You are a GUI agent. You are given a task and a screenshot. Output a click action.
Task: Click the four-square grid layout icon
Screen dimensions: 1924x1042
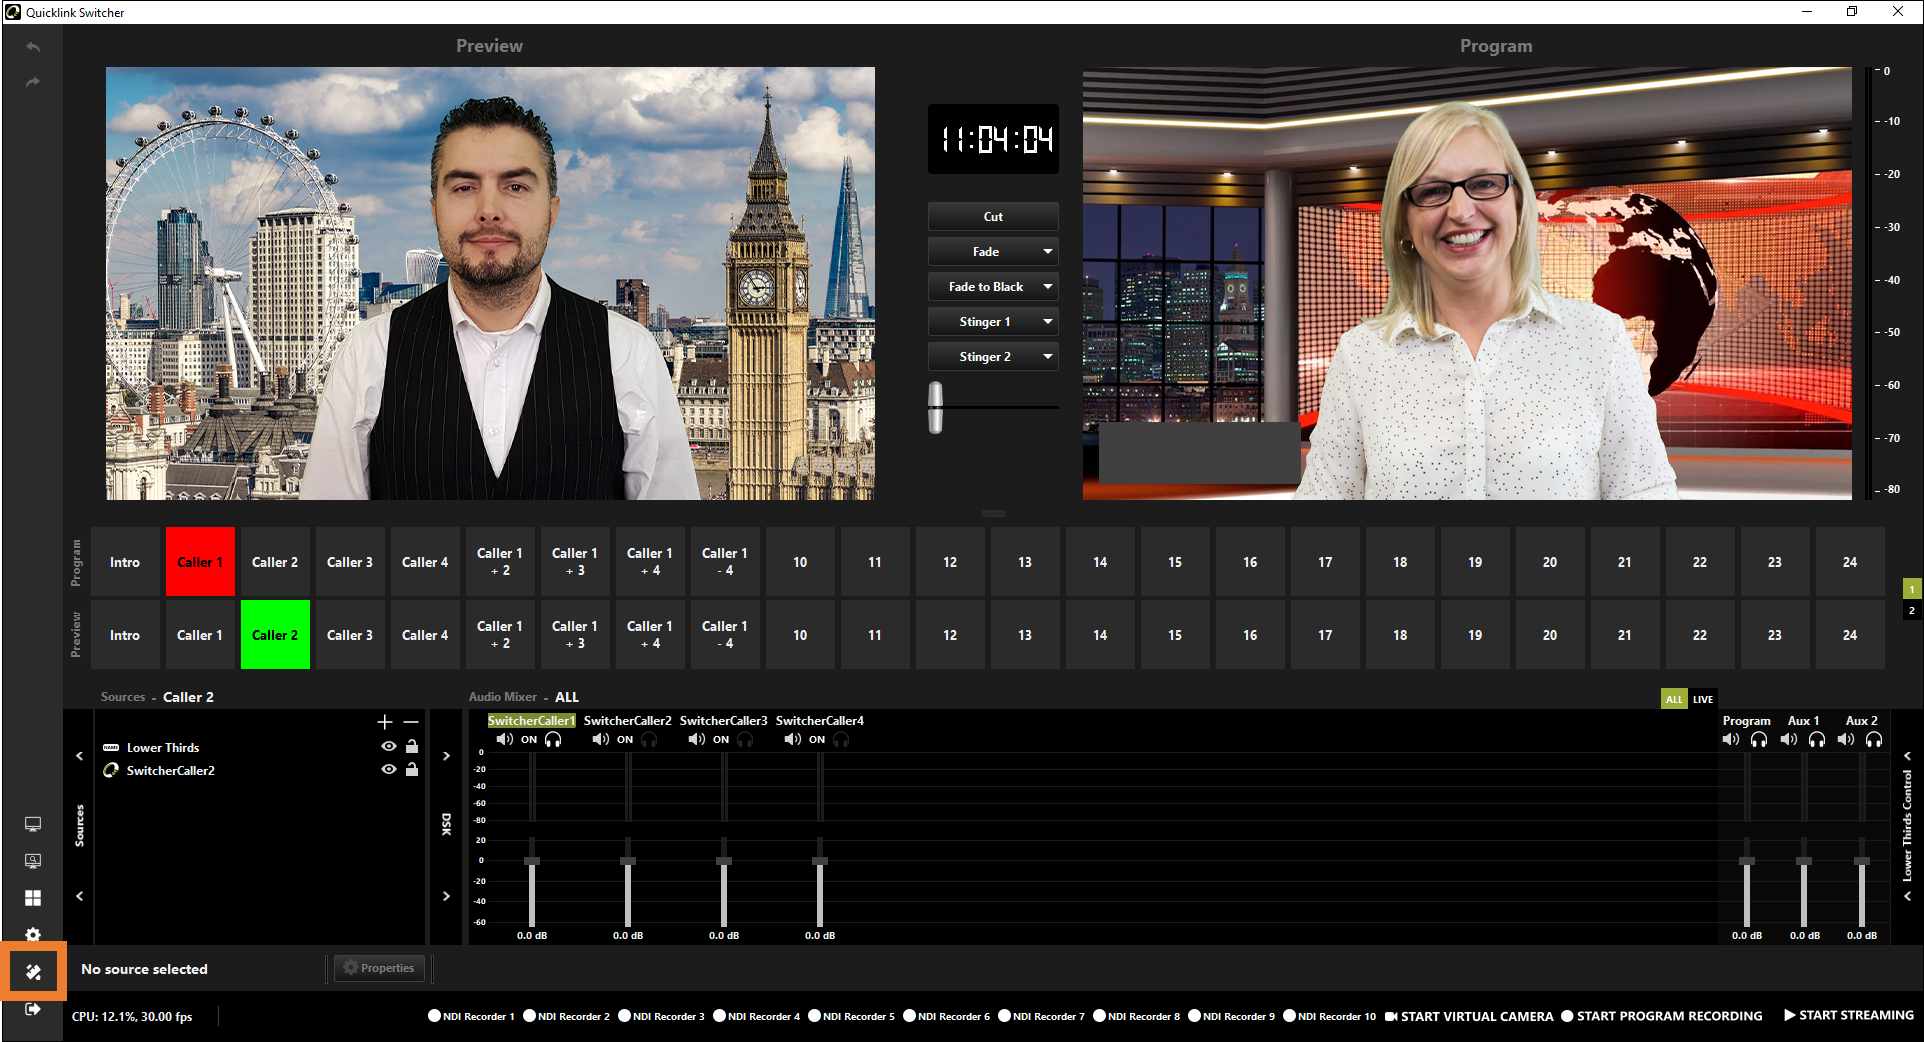(x=33, y=898)
